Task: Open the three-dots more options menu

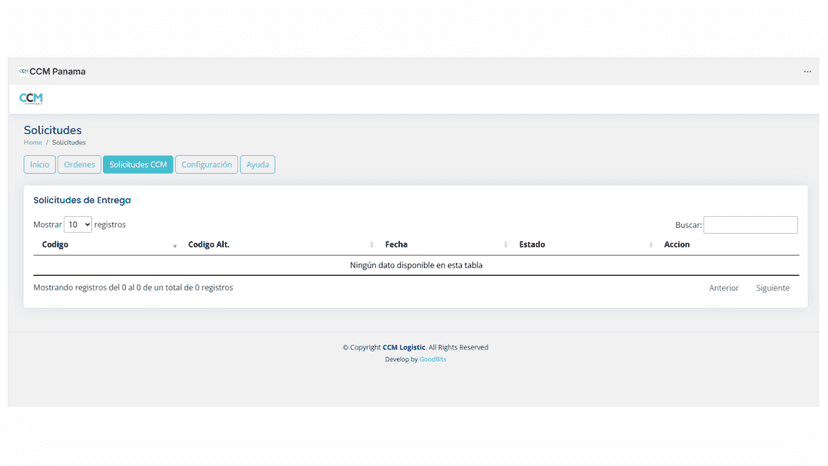Action: 807,71
